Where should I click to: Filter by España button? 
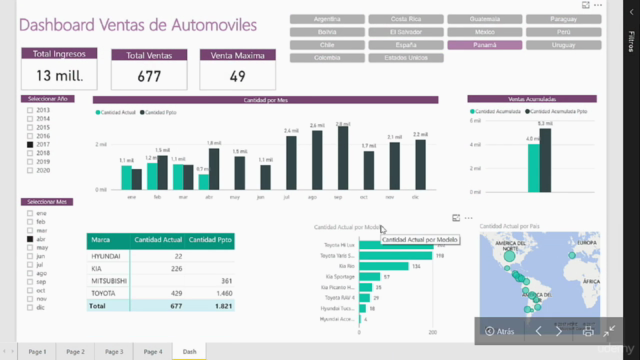(406, 45)
